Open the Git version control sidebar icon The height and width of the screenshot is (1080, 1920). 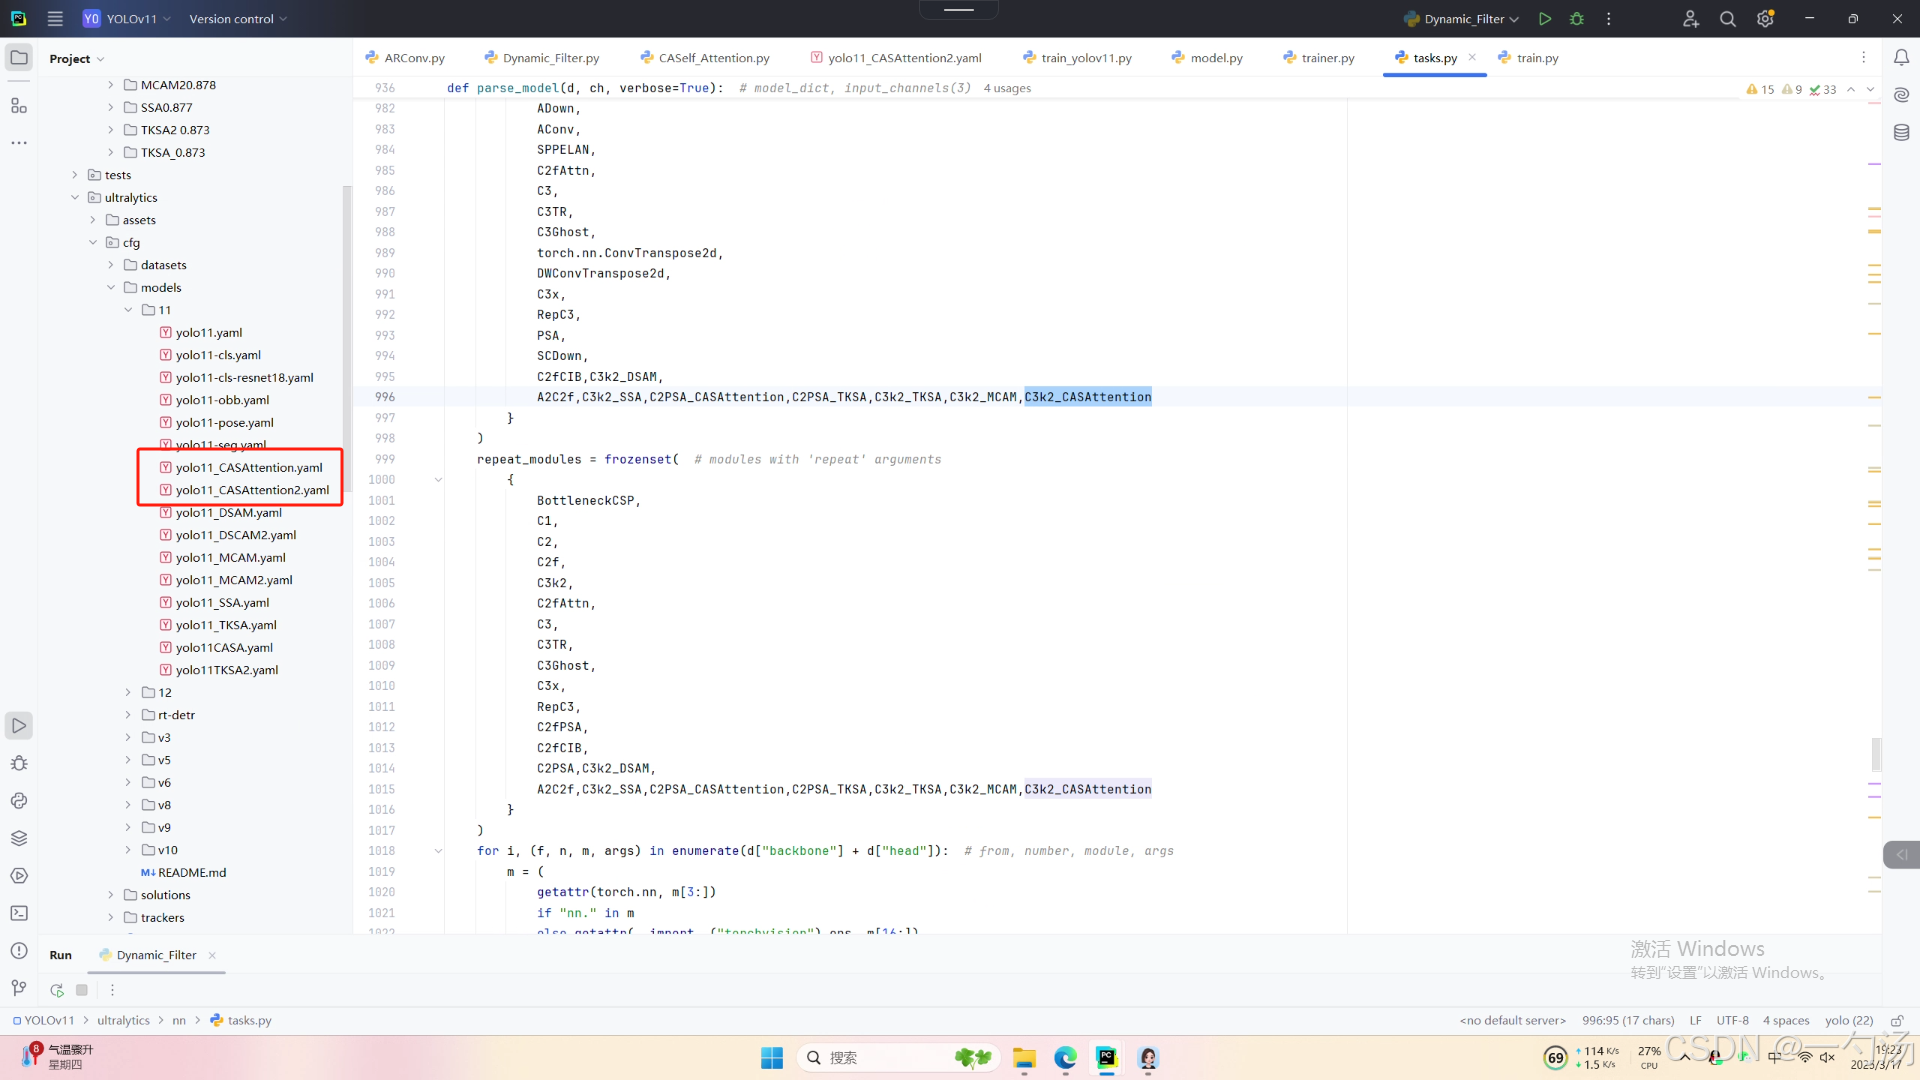[19, 988]
